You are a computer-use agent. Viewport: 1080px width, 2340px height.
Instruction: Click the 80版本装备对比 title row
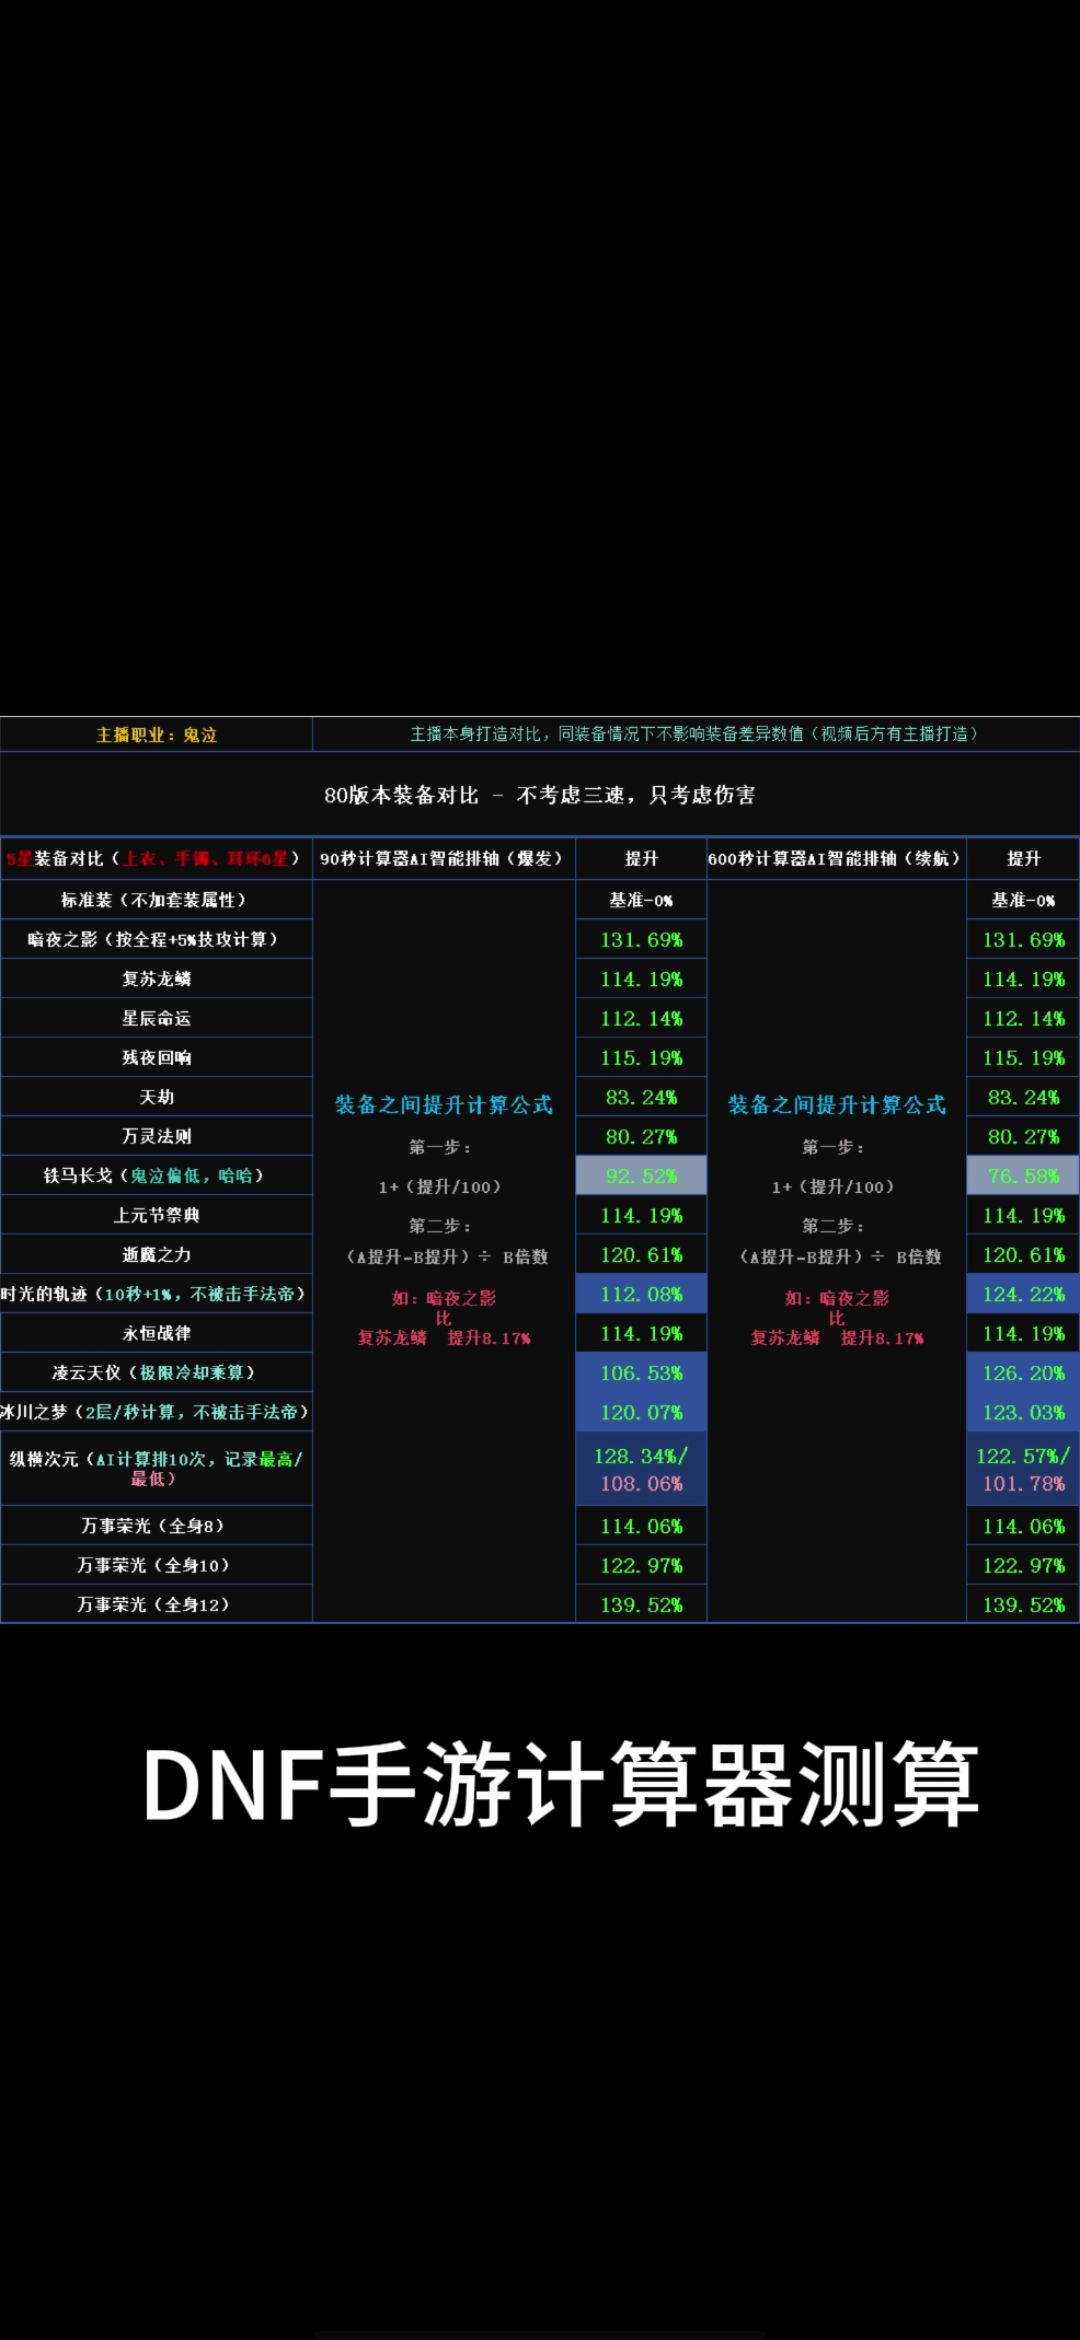tap(540, 795)
